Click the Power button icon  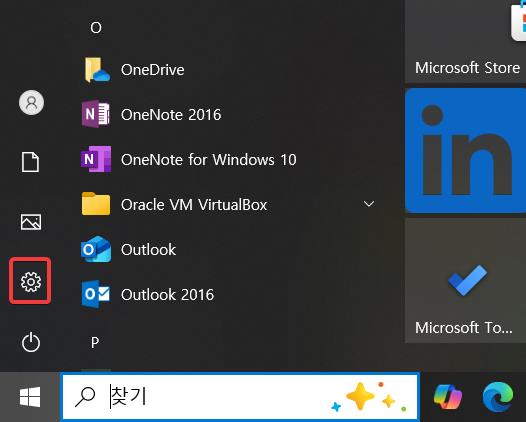tap(31, 342)
